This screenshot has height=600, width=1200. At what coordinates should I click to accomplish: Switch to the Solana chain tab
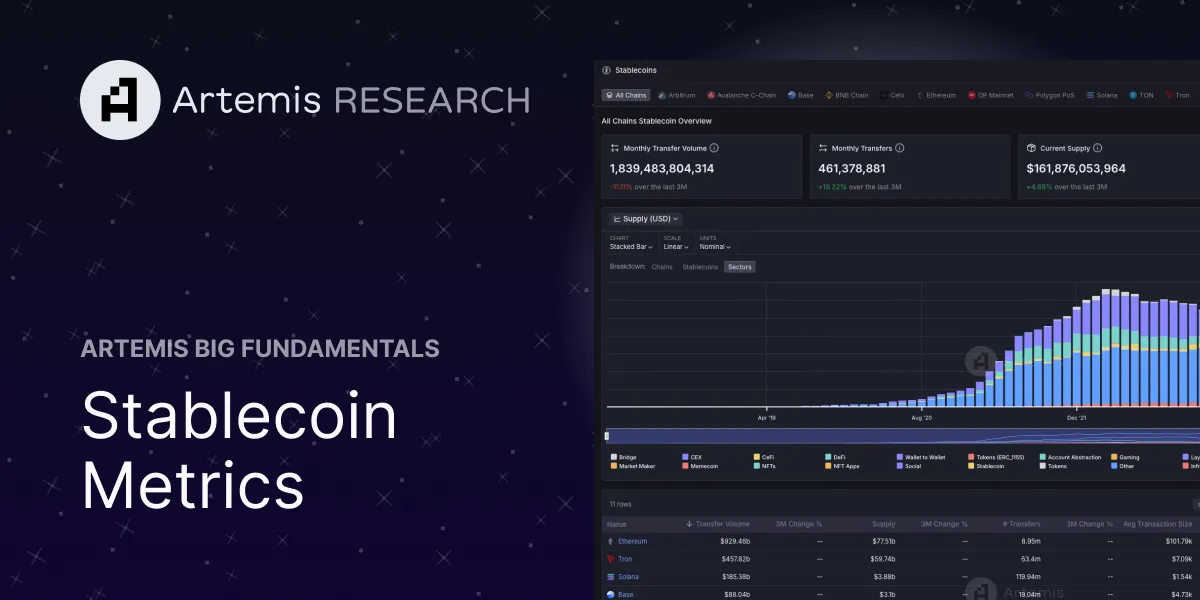click(x=1102, y=95)
